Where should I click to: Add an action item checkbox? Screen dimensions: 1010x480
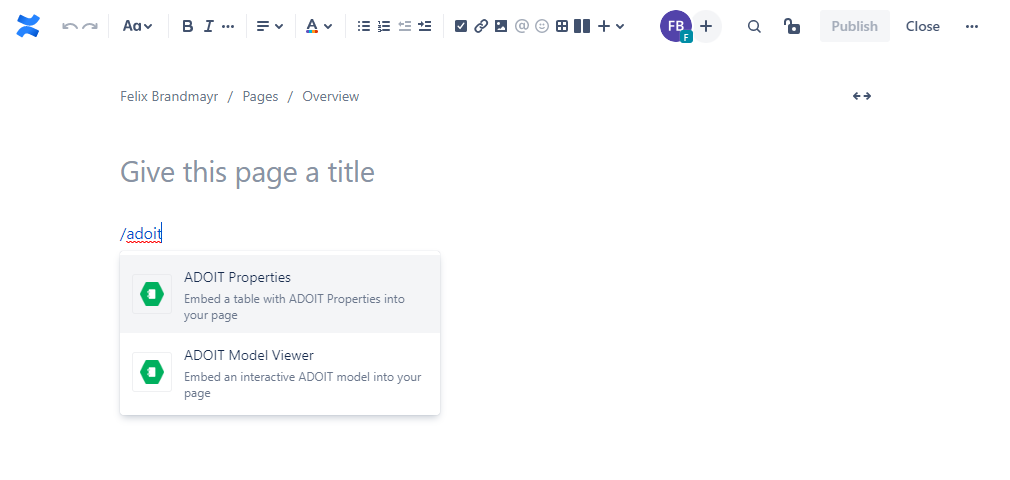461,26
